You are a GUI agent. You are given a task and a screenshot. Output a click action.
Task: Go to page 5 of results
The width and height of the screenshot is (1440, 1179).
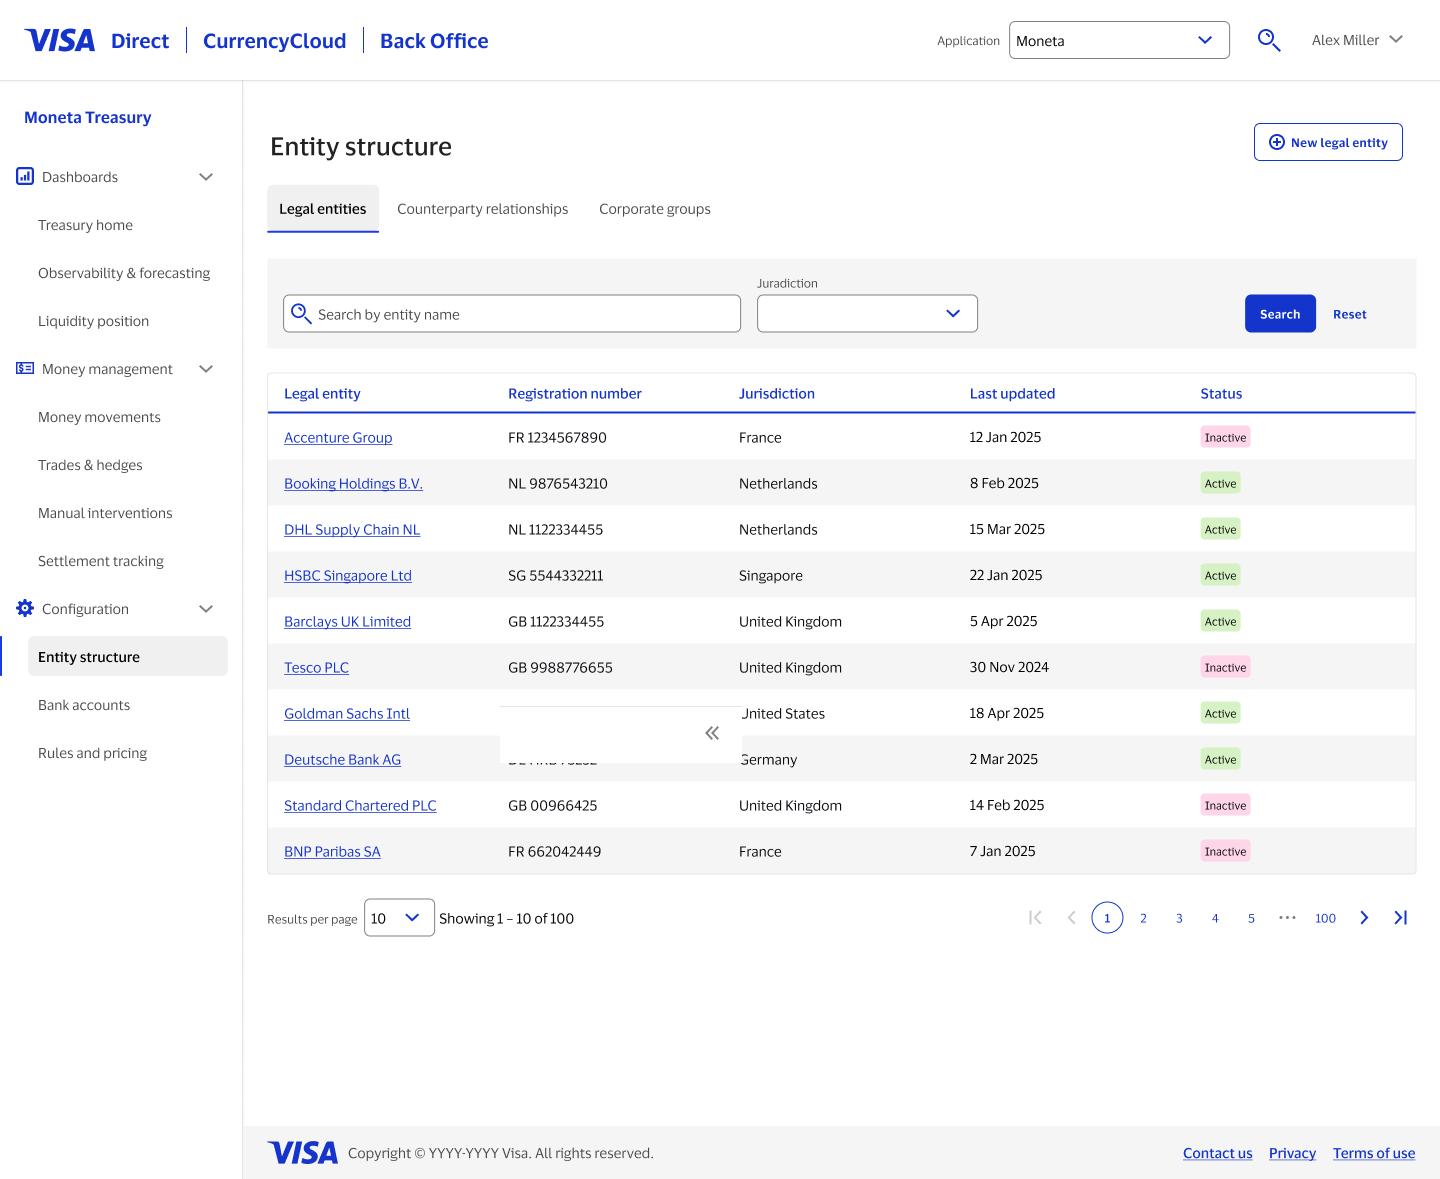1251,917
